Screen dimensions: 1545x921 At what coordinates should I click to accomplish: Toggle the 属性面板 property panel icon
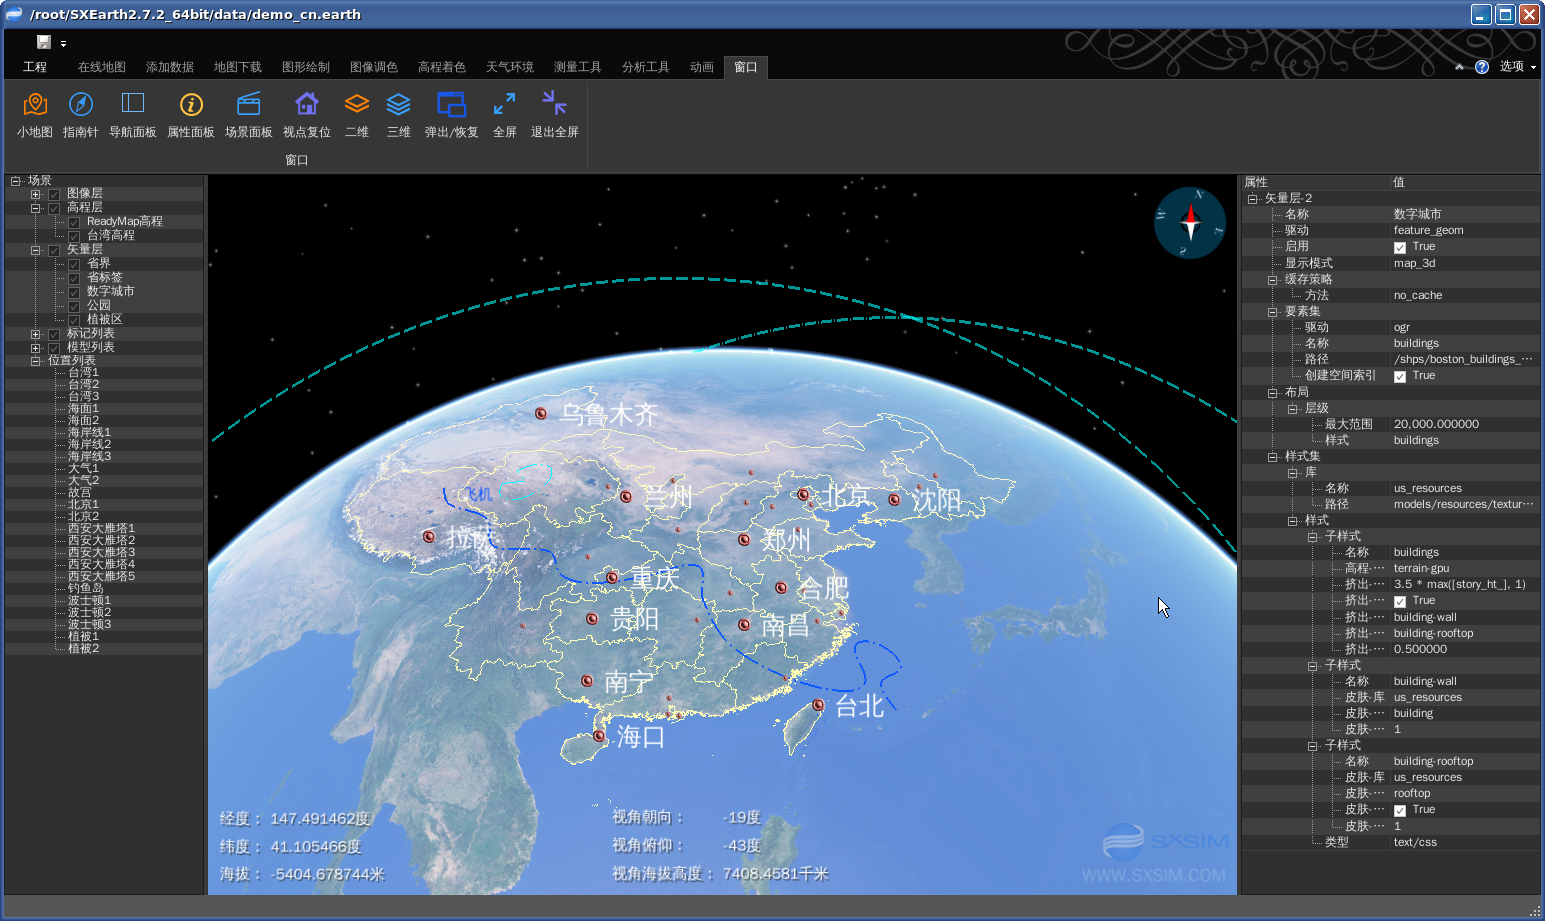click(191, 104)
